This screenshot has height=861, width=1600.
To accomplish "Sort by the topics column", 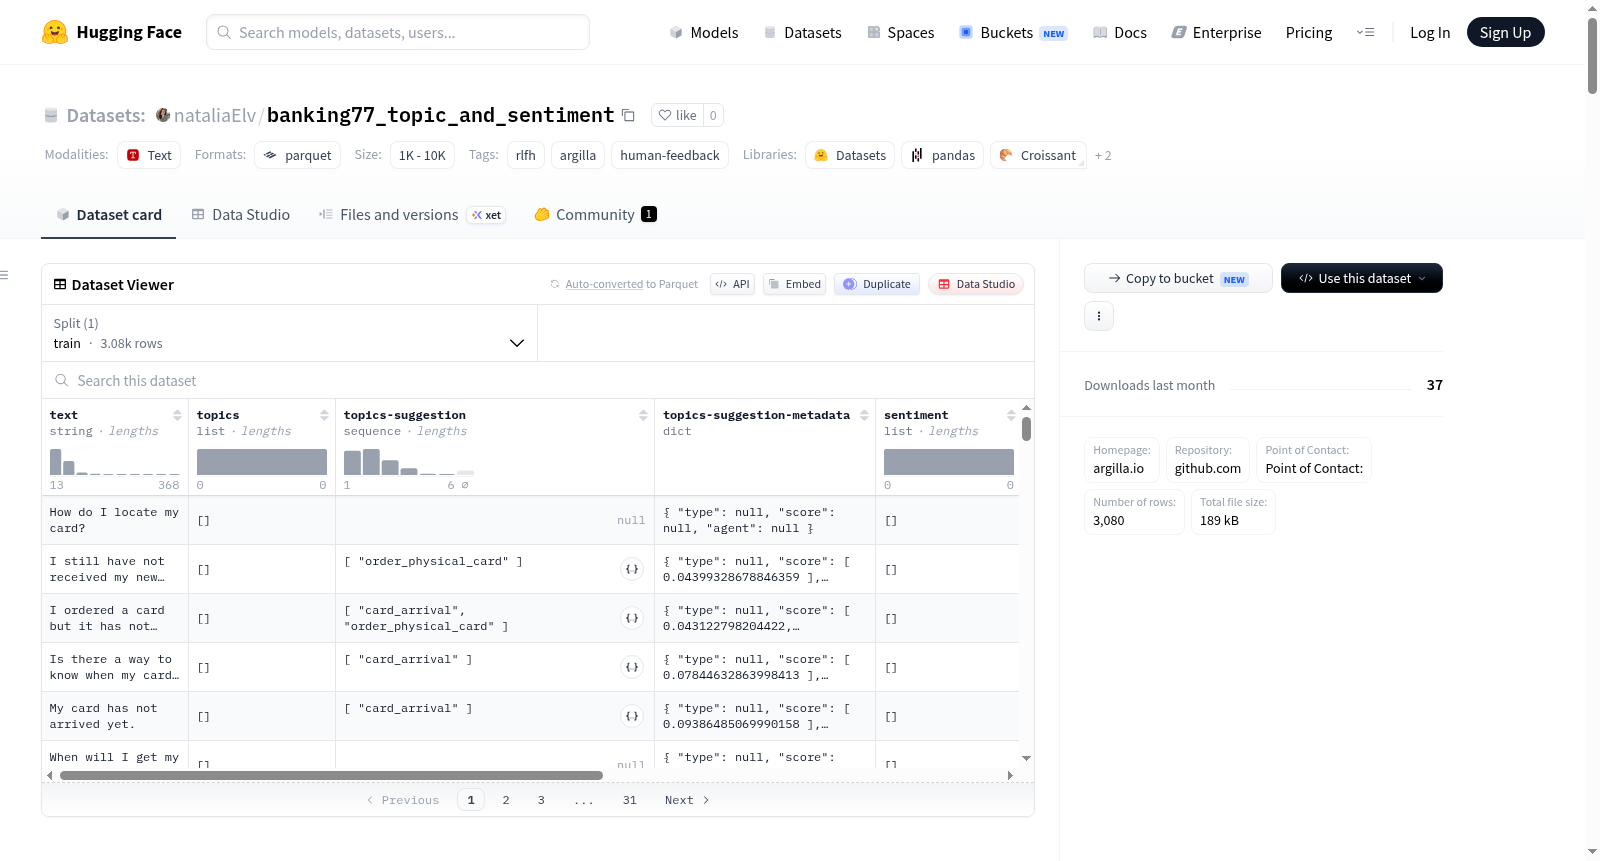I will [x=324, y=415].
